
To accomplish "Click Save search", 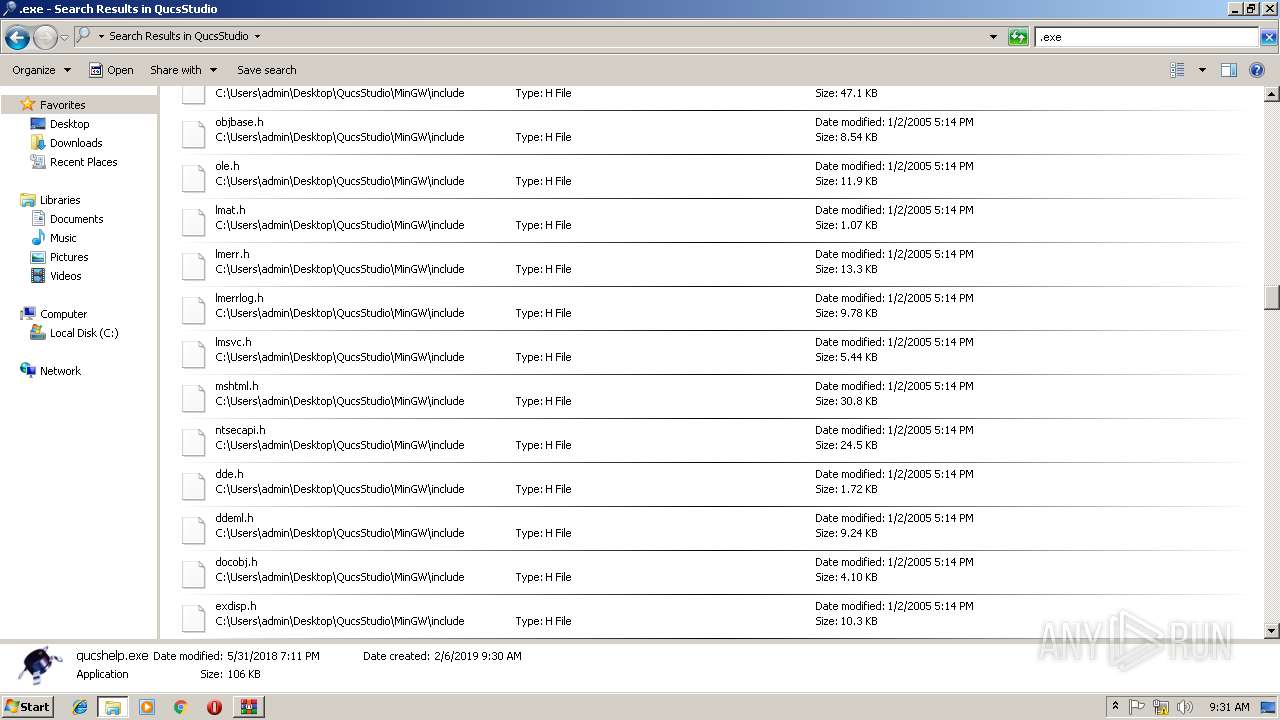I will (266, 70).
